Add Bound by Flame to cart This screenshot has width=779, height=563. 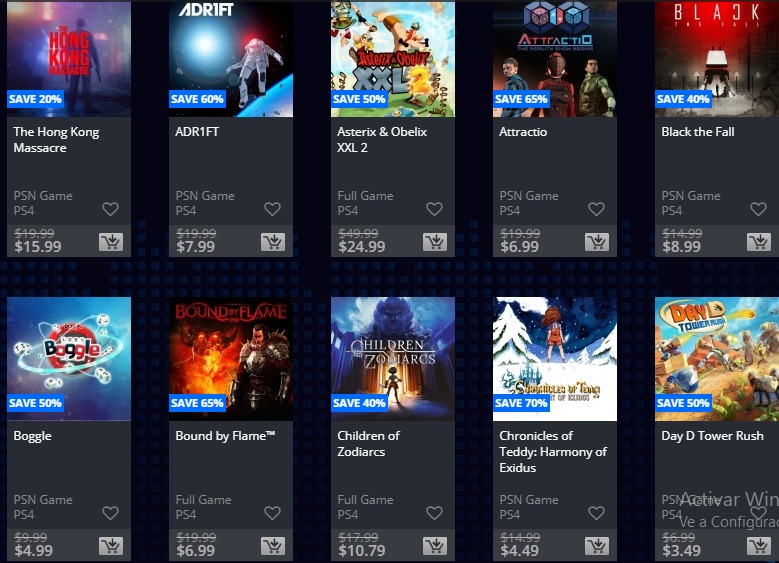click(x=273, y=546)
